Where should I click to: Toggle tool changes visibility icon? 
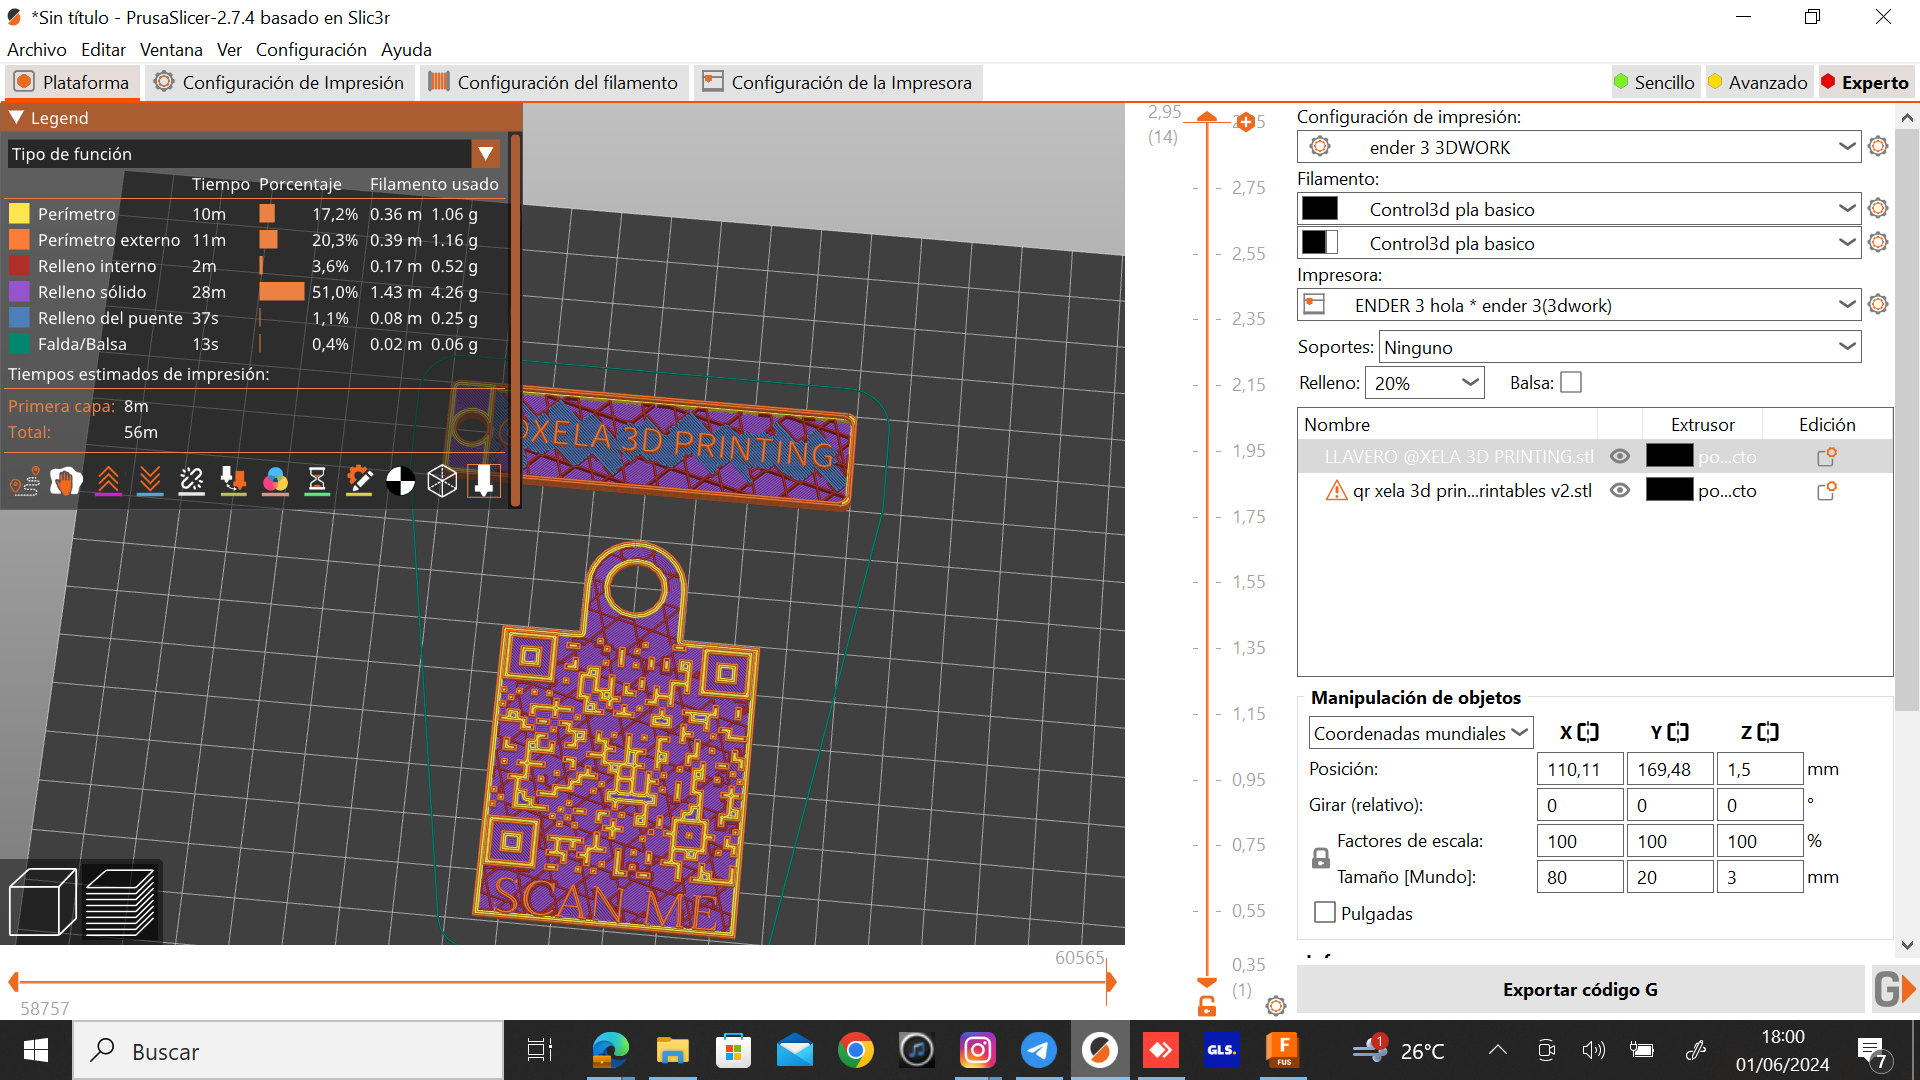click(233, 481)
